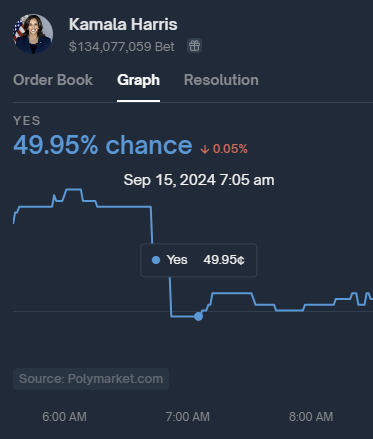Image resolution: width=373 pixels, height=439 pixels.
Task: Click the 8:00 AM axis label
Action: (x=311, y=417)
